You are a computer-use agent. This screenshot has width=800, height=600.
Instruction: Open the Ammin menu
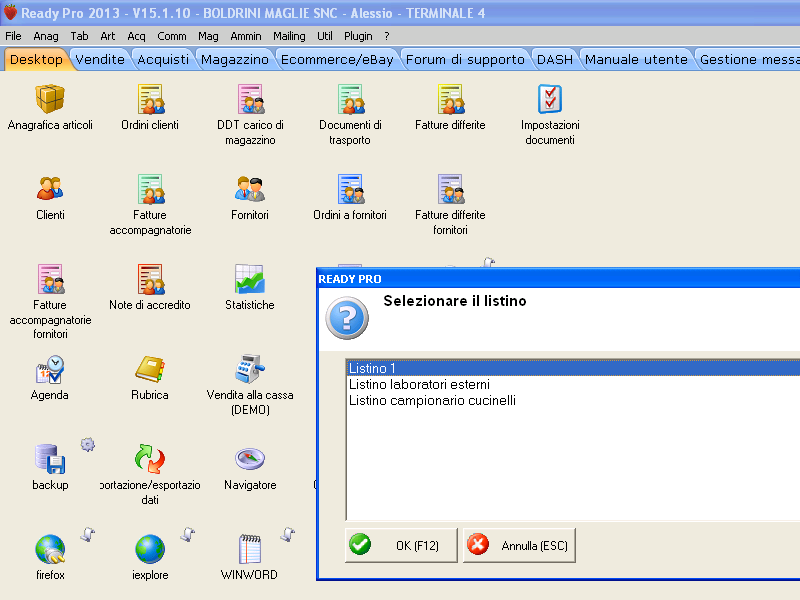coord(246,36)
